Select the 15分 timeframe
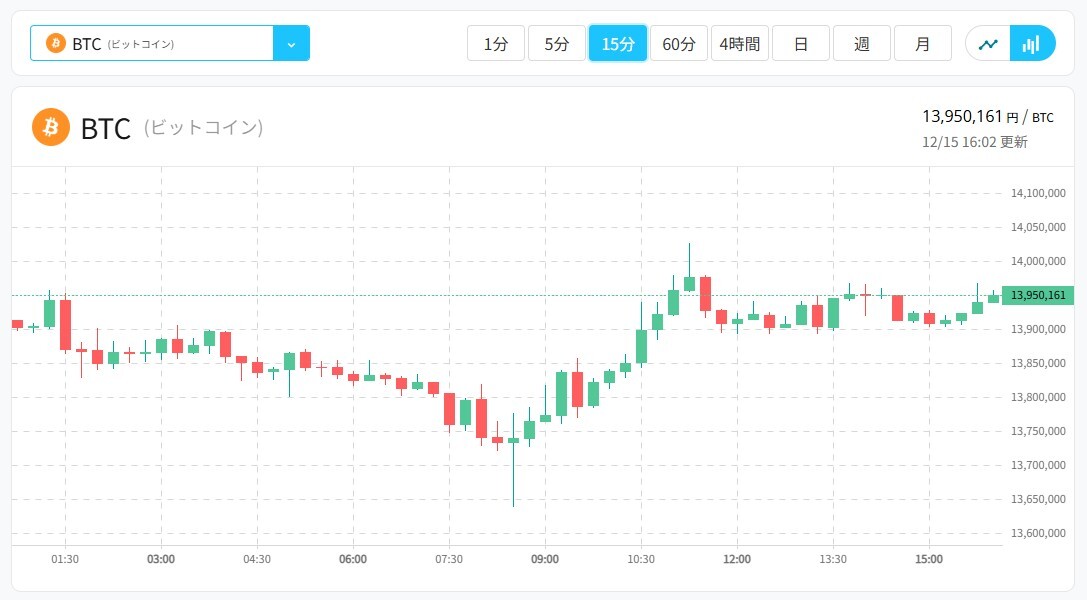This screenshot has height=600, width=1087. (618, 44)
